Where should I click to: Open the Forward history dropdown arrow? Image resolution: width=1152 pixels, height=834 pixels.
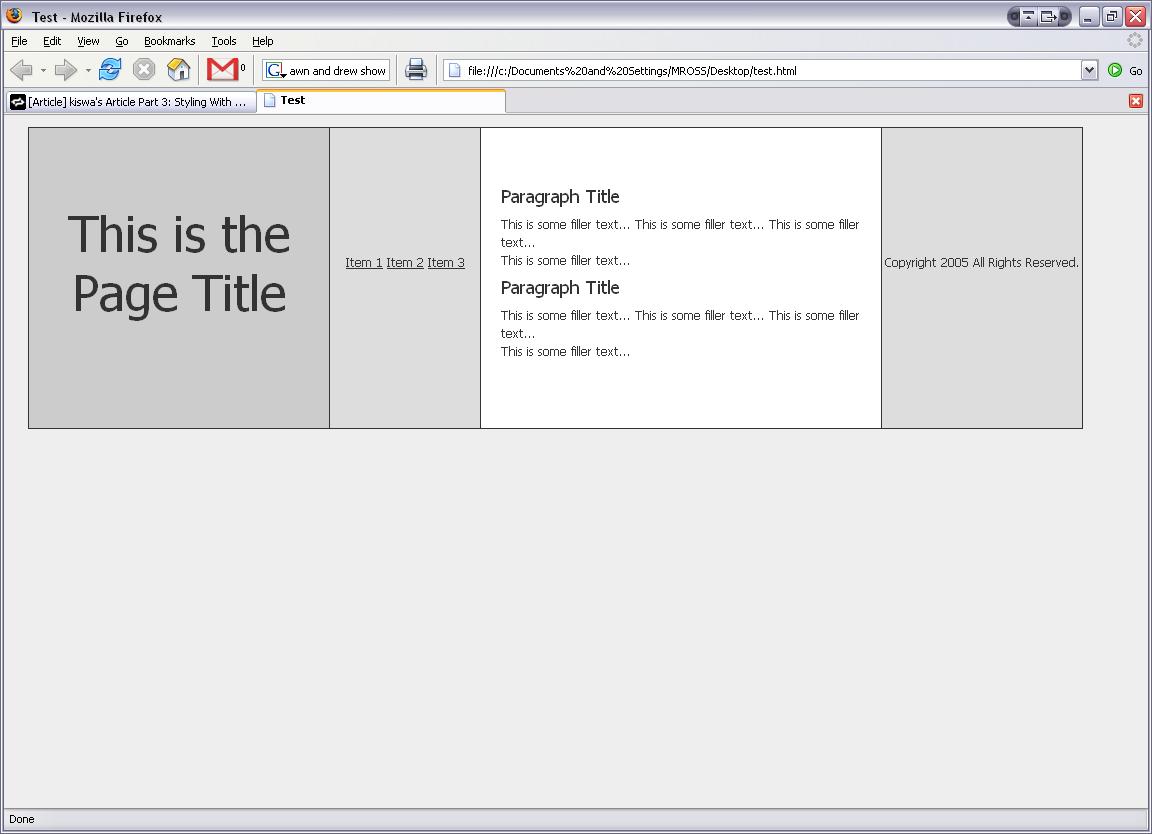88,71
